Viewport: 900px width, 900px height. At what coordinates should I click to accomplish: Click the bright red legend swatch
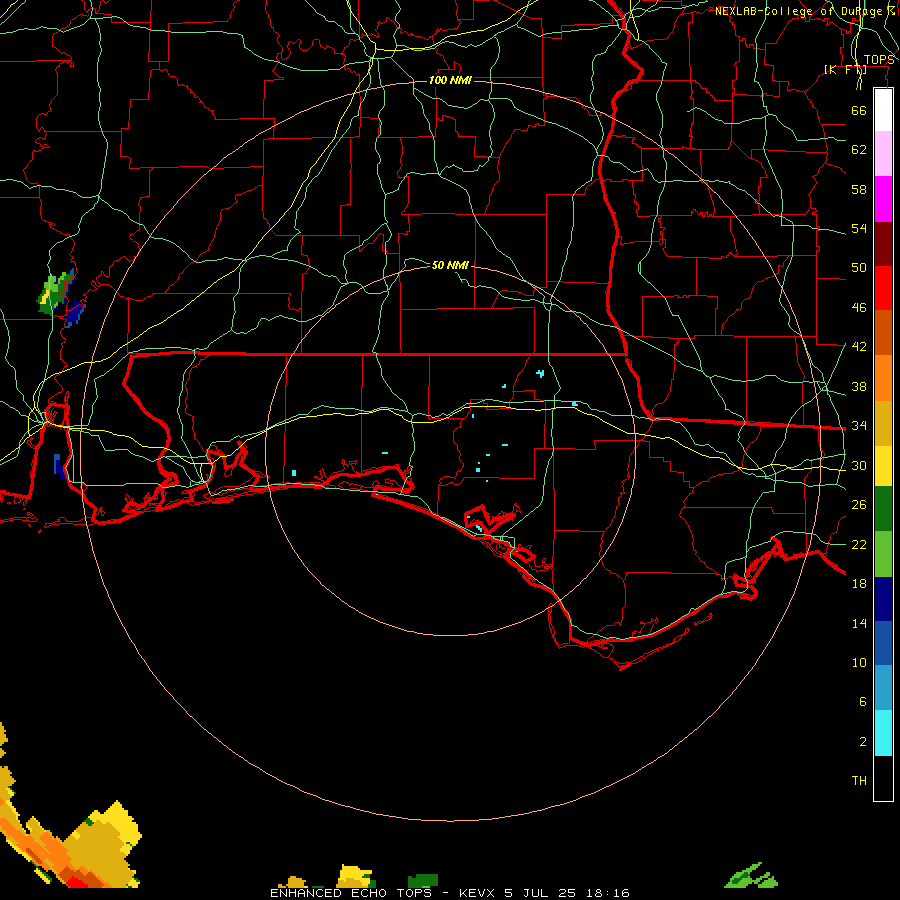[x=883, y=288]
